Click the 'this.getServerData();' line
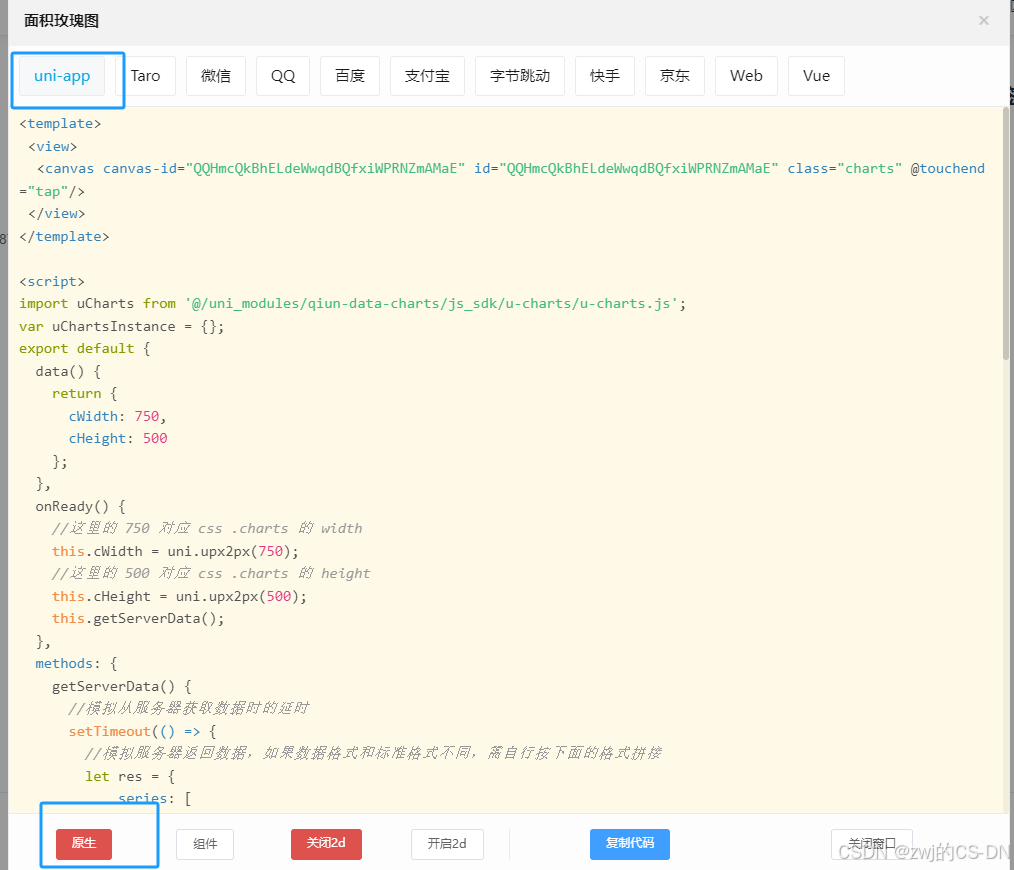The image size is (1014, 870). pos(138,618)
